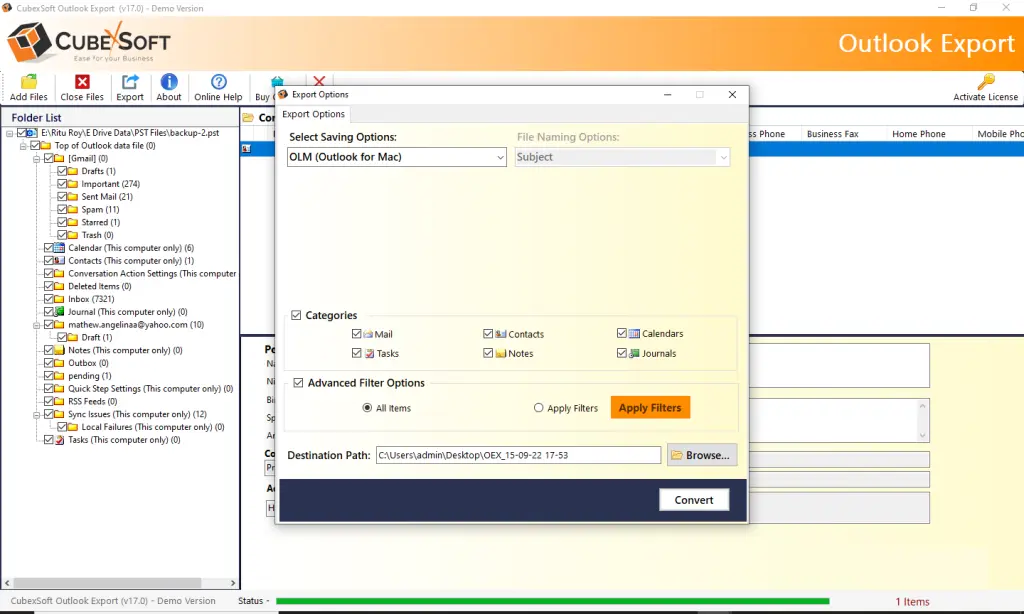Uncheck the Tasks category checkbox
This screenshot has width=1024, height=614.
pyautogui.click(x=357, y=353)
